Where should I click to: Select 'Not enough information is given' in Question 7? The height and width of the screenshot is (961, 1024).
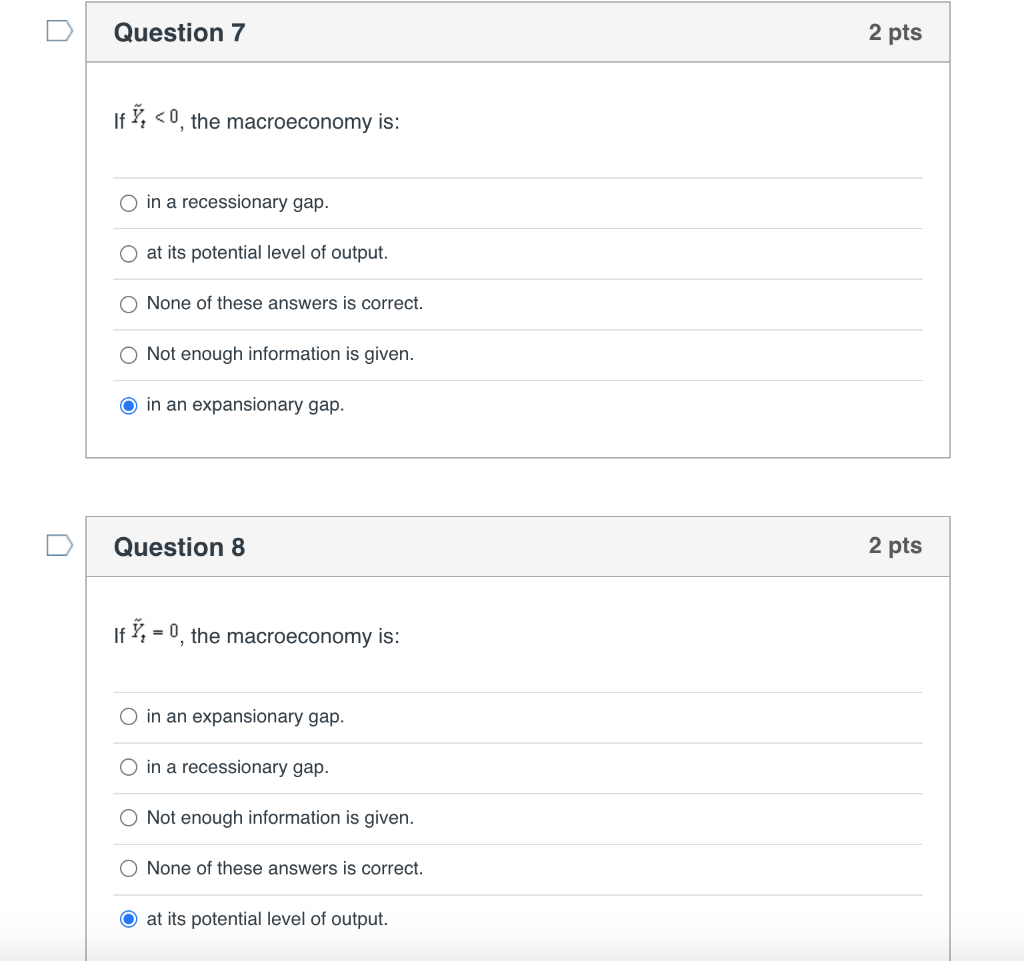point(128,355)
